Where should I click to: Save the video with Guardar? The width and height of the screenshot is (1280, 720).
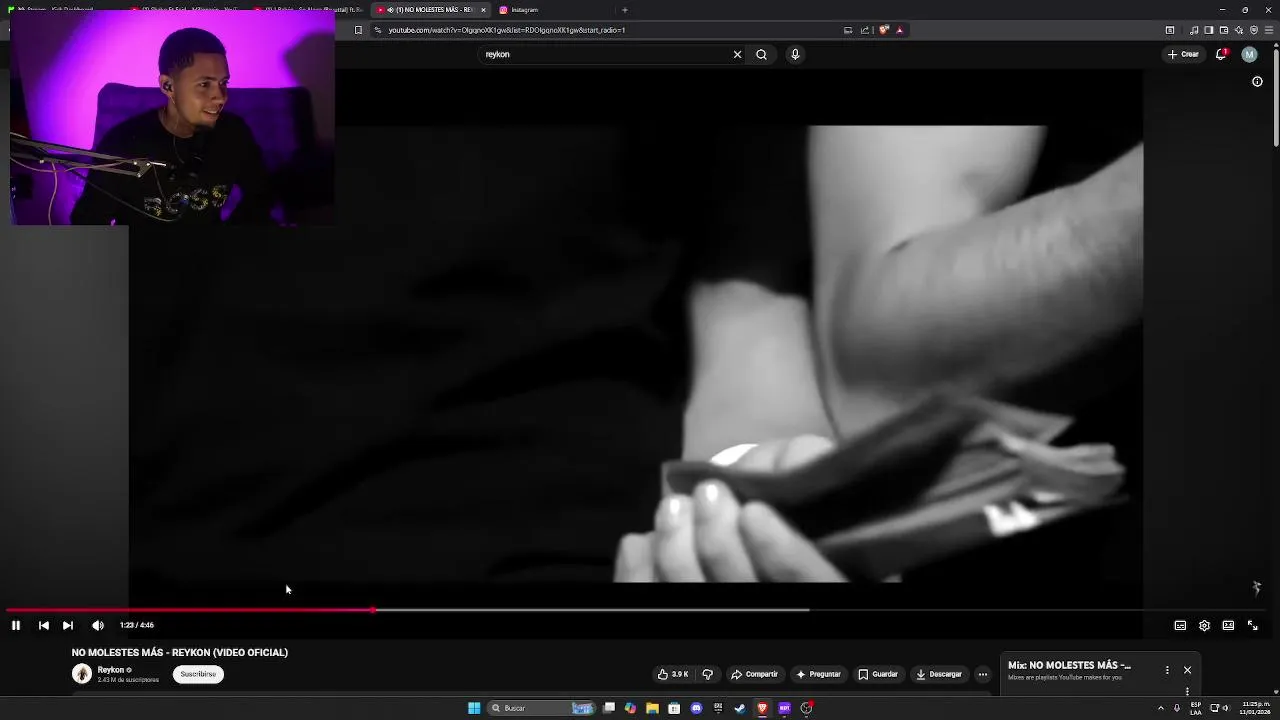pos(878,674)
